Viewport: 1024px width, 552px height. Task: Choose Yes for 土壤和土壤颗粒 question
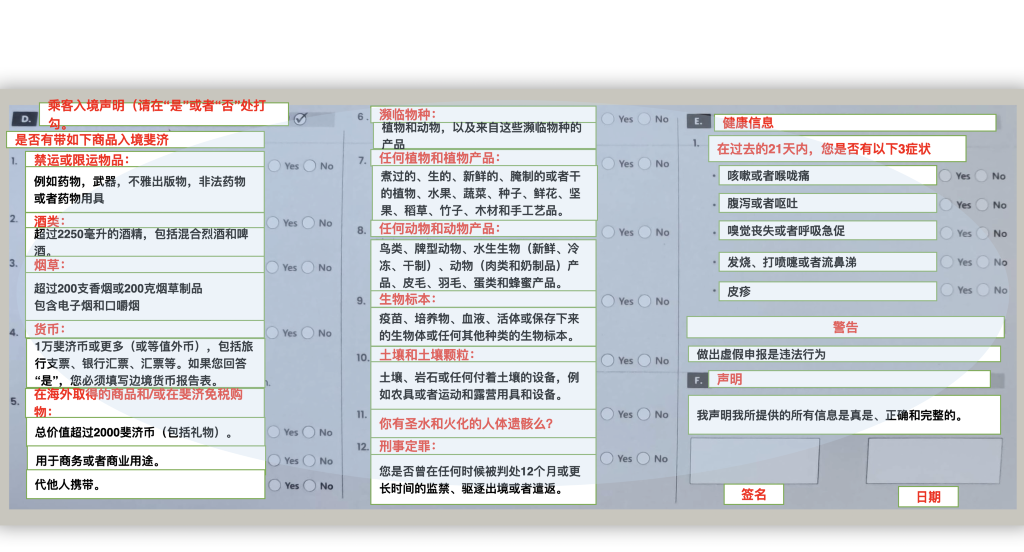(610, 360)
